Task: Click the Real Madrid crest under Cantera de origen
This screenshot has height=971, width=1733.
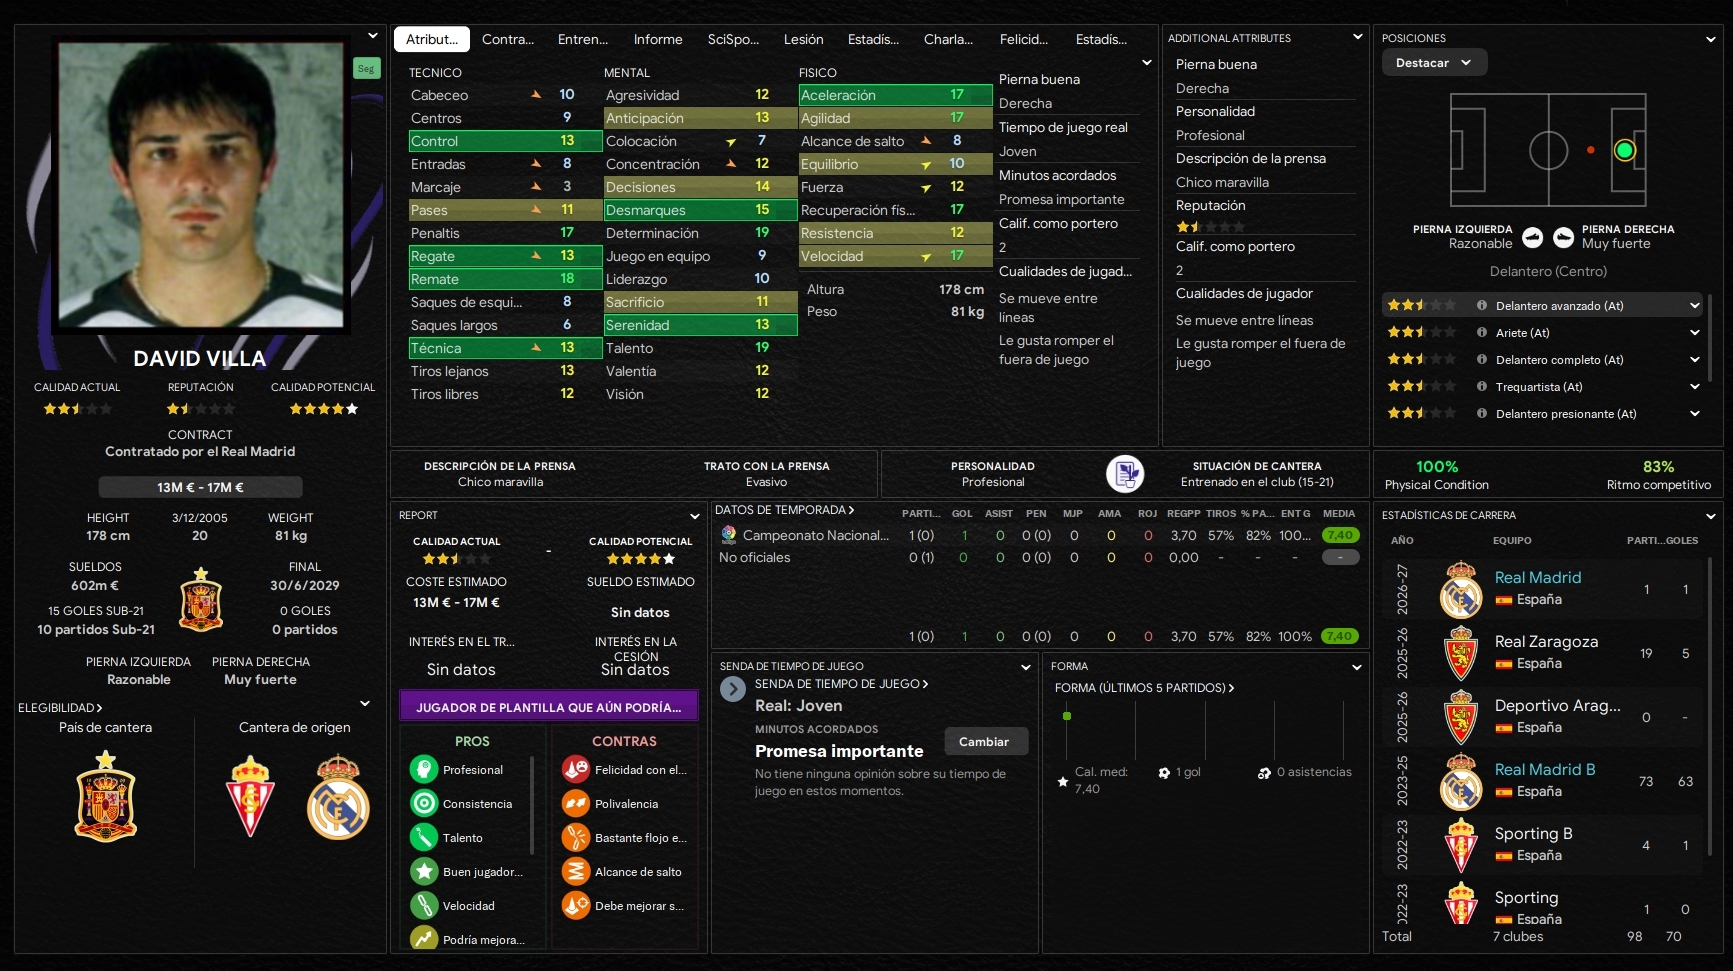Action: [x=338, y=797]
